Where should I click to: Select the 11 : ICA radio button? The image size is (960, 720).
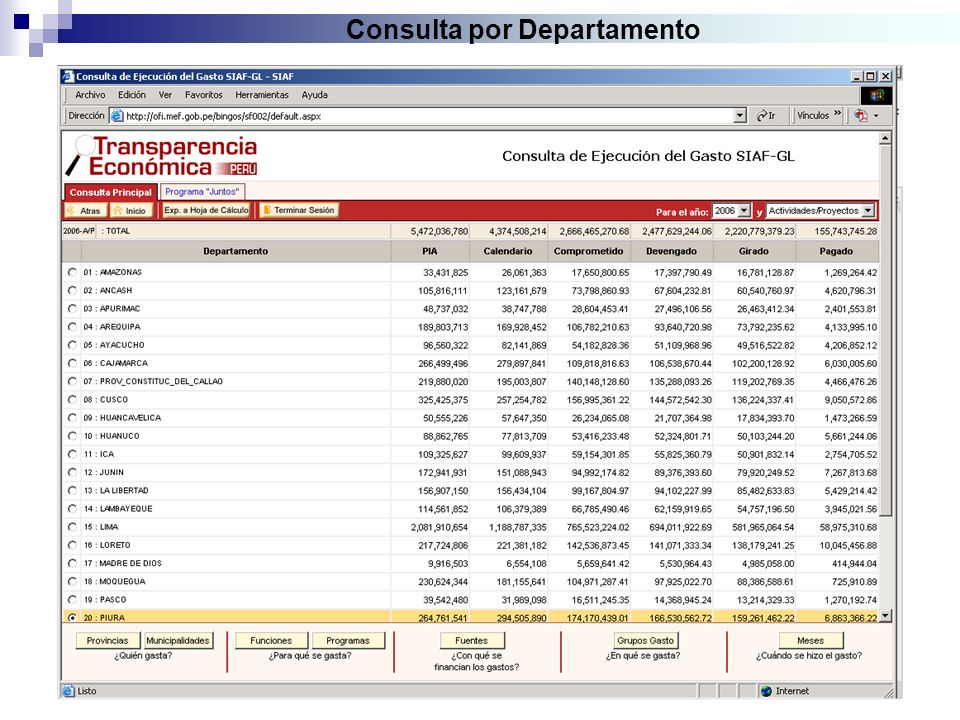point(72,454)
